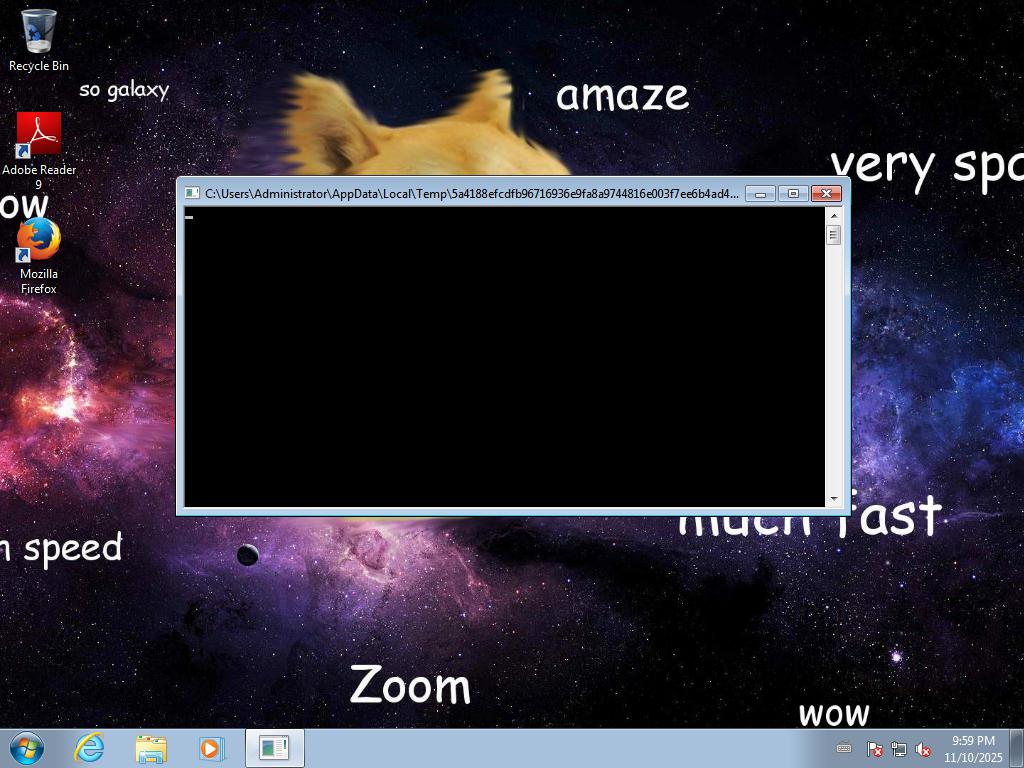
Task: Open the Windows Start menu
Action: pyautogui.click(x=26, y=748)
